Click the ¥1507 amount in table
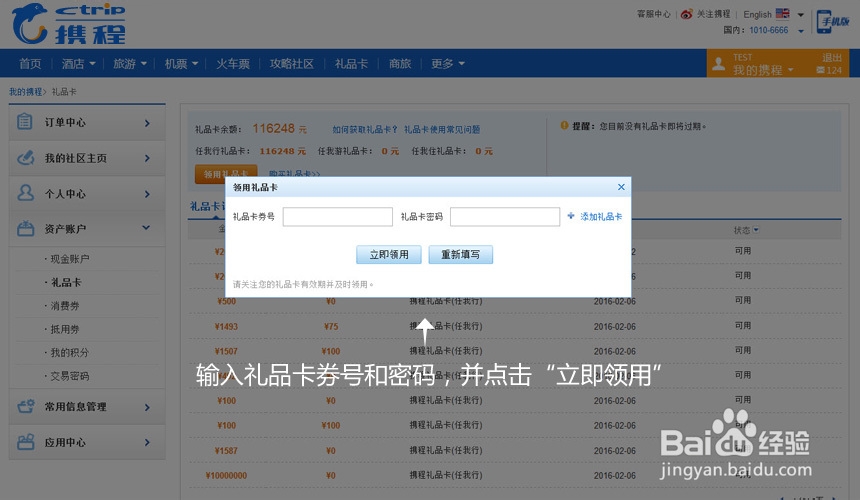The image size is (860, 500). point(226,351)
